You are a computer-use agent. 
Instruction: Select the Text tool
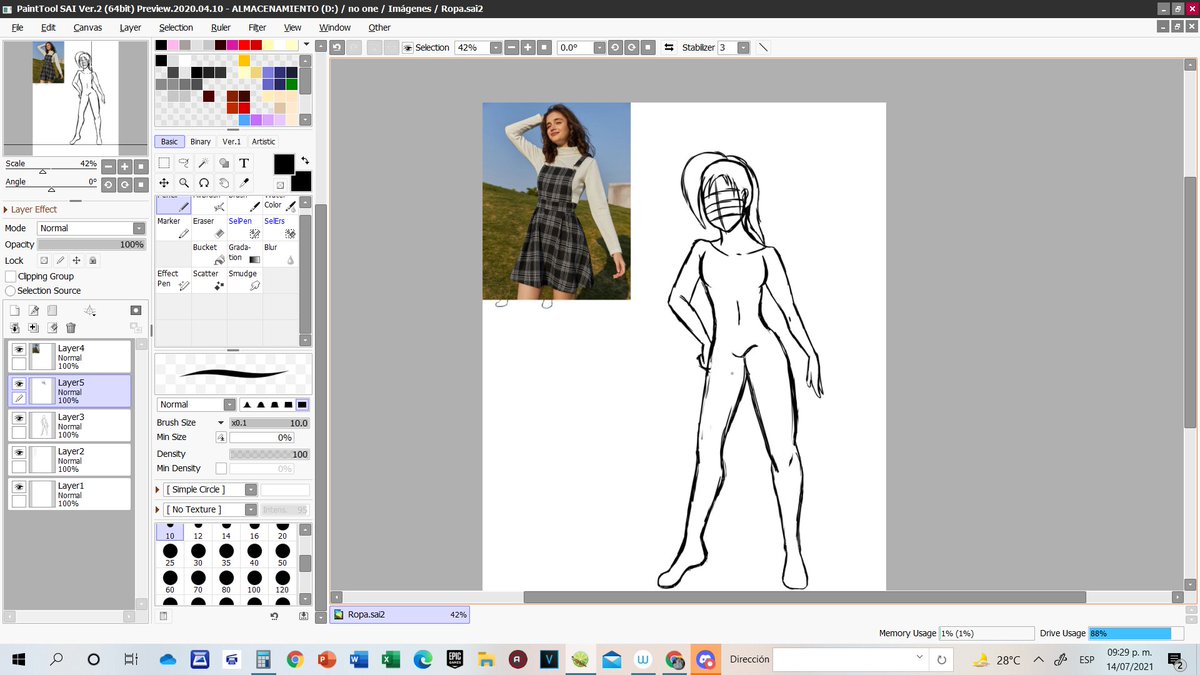point(243,163)
